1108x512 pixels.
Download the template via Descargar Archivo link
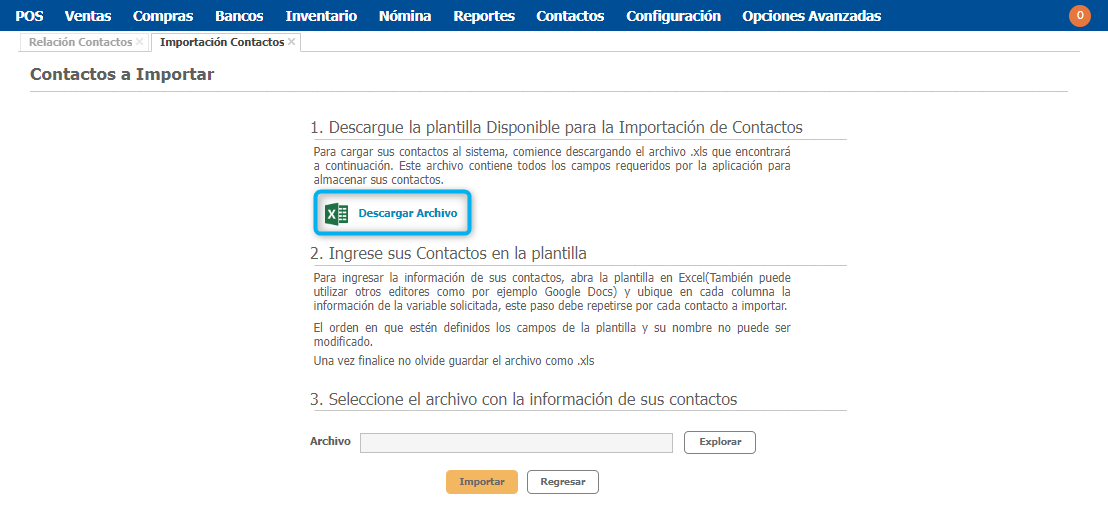407,214
